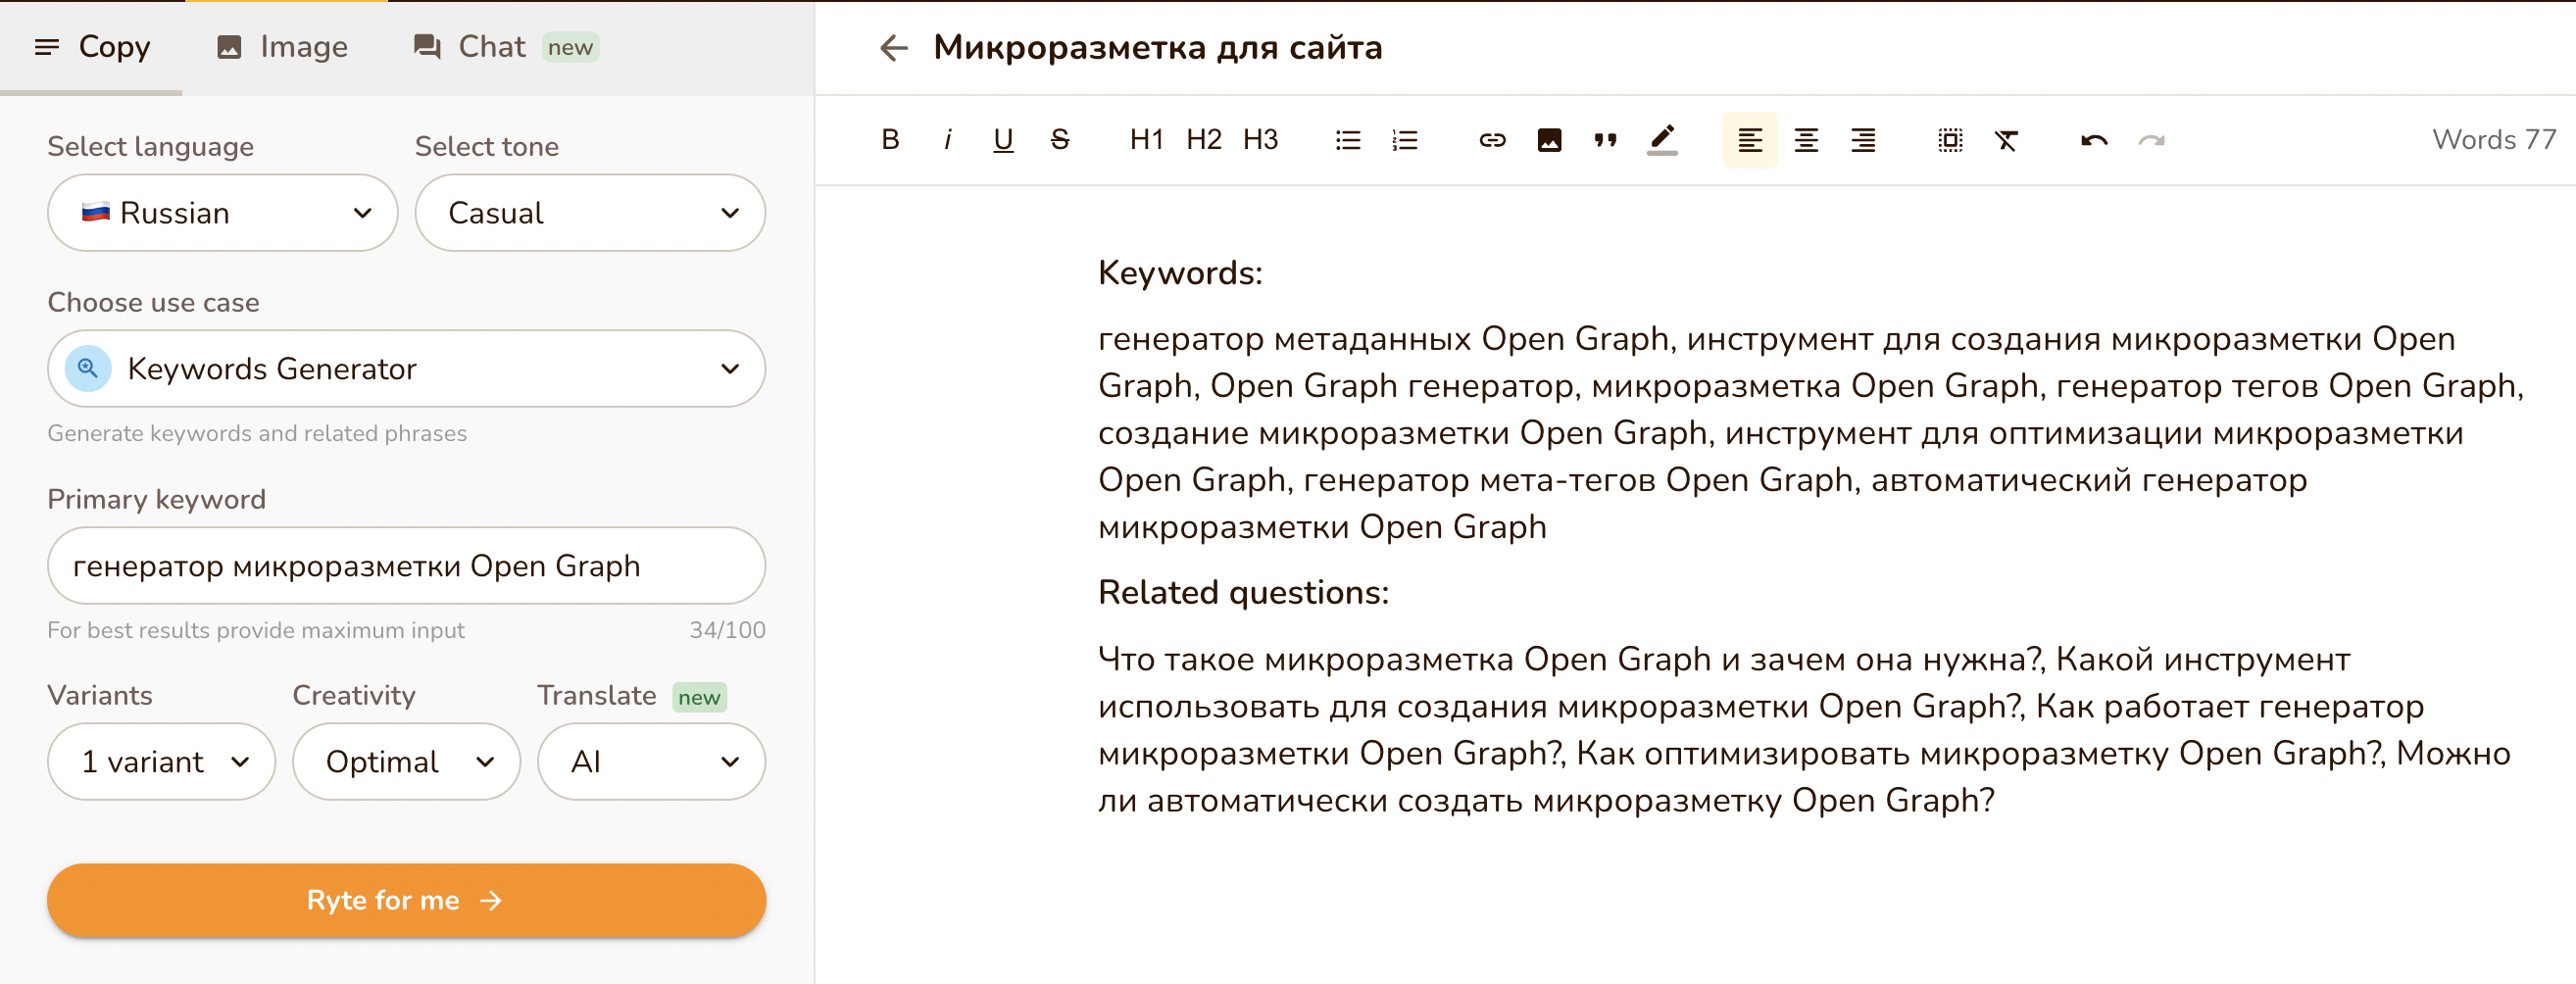Viewport: 2576px width, 984px height.
Task: Apply Heading 1 style
Action: coord(1144,140)
